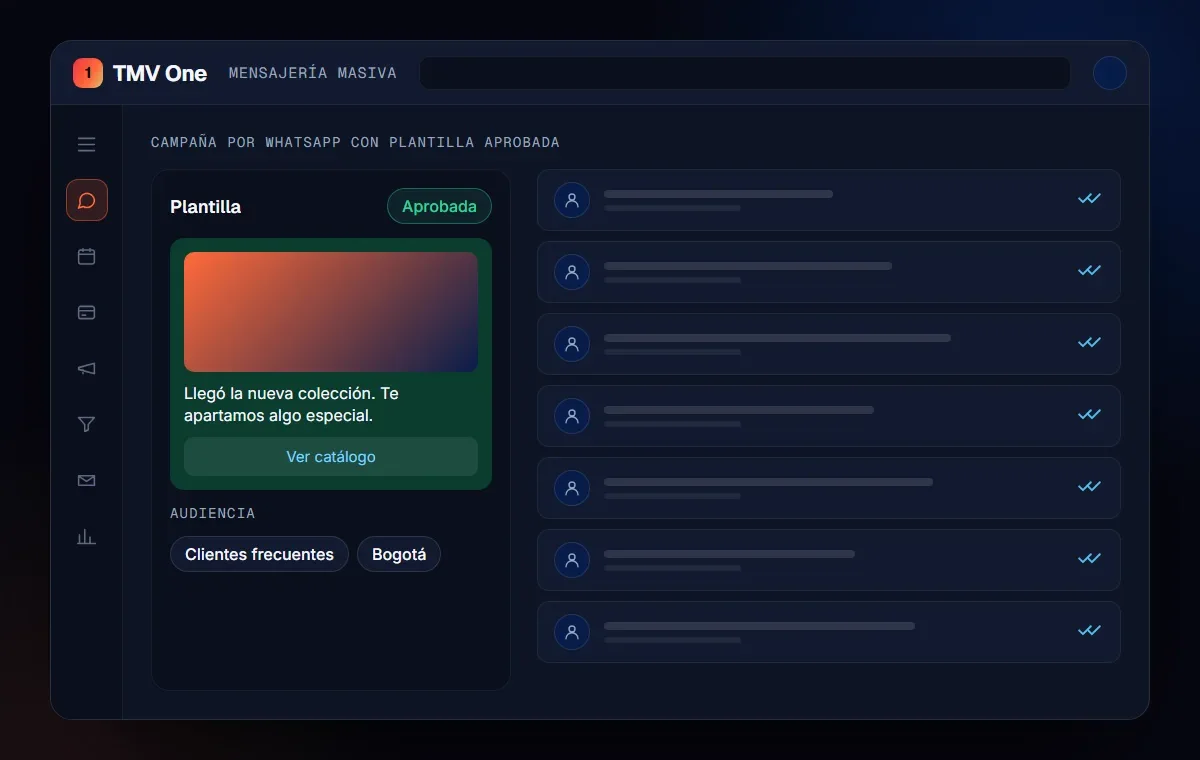Select the chat bubble messaging icon
Viewport: 1200px width, 760px height.
click(x=87, y=200)
